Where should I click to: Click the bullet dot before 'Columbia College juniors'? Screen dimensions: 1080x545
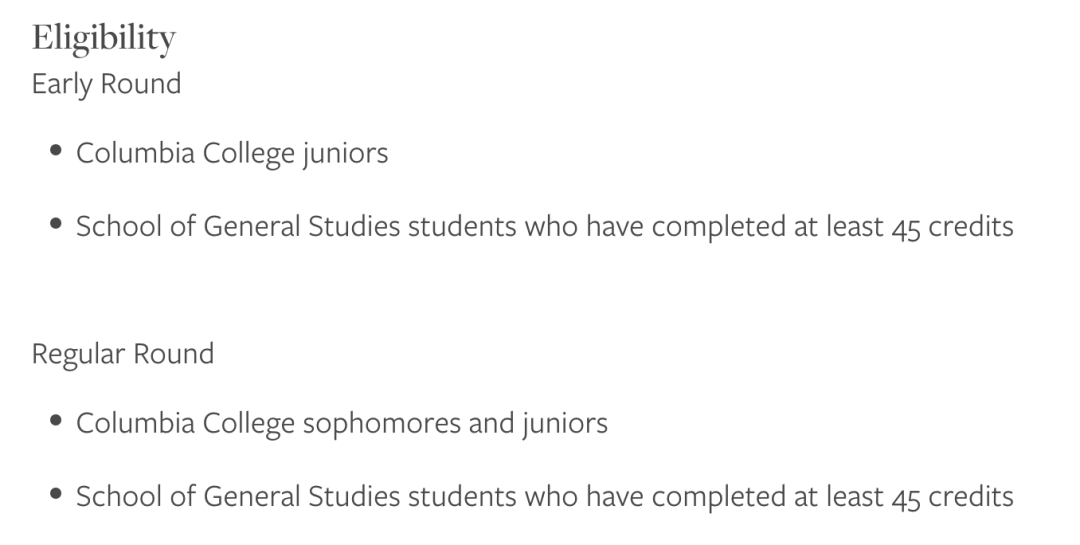point(56,150)
